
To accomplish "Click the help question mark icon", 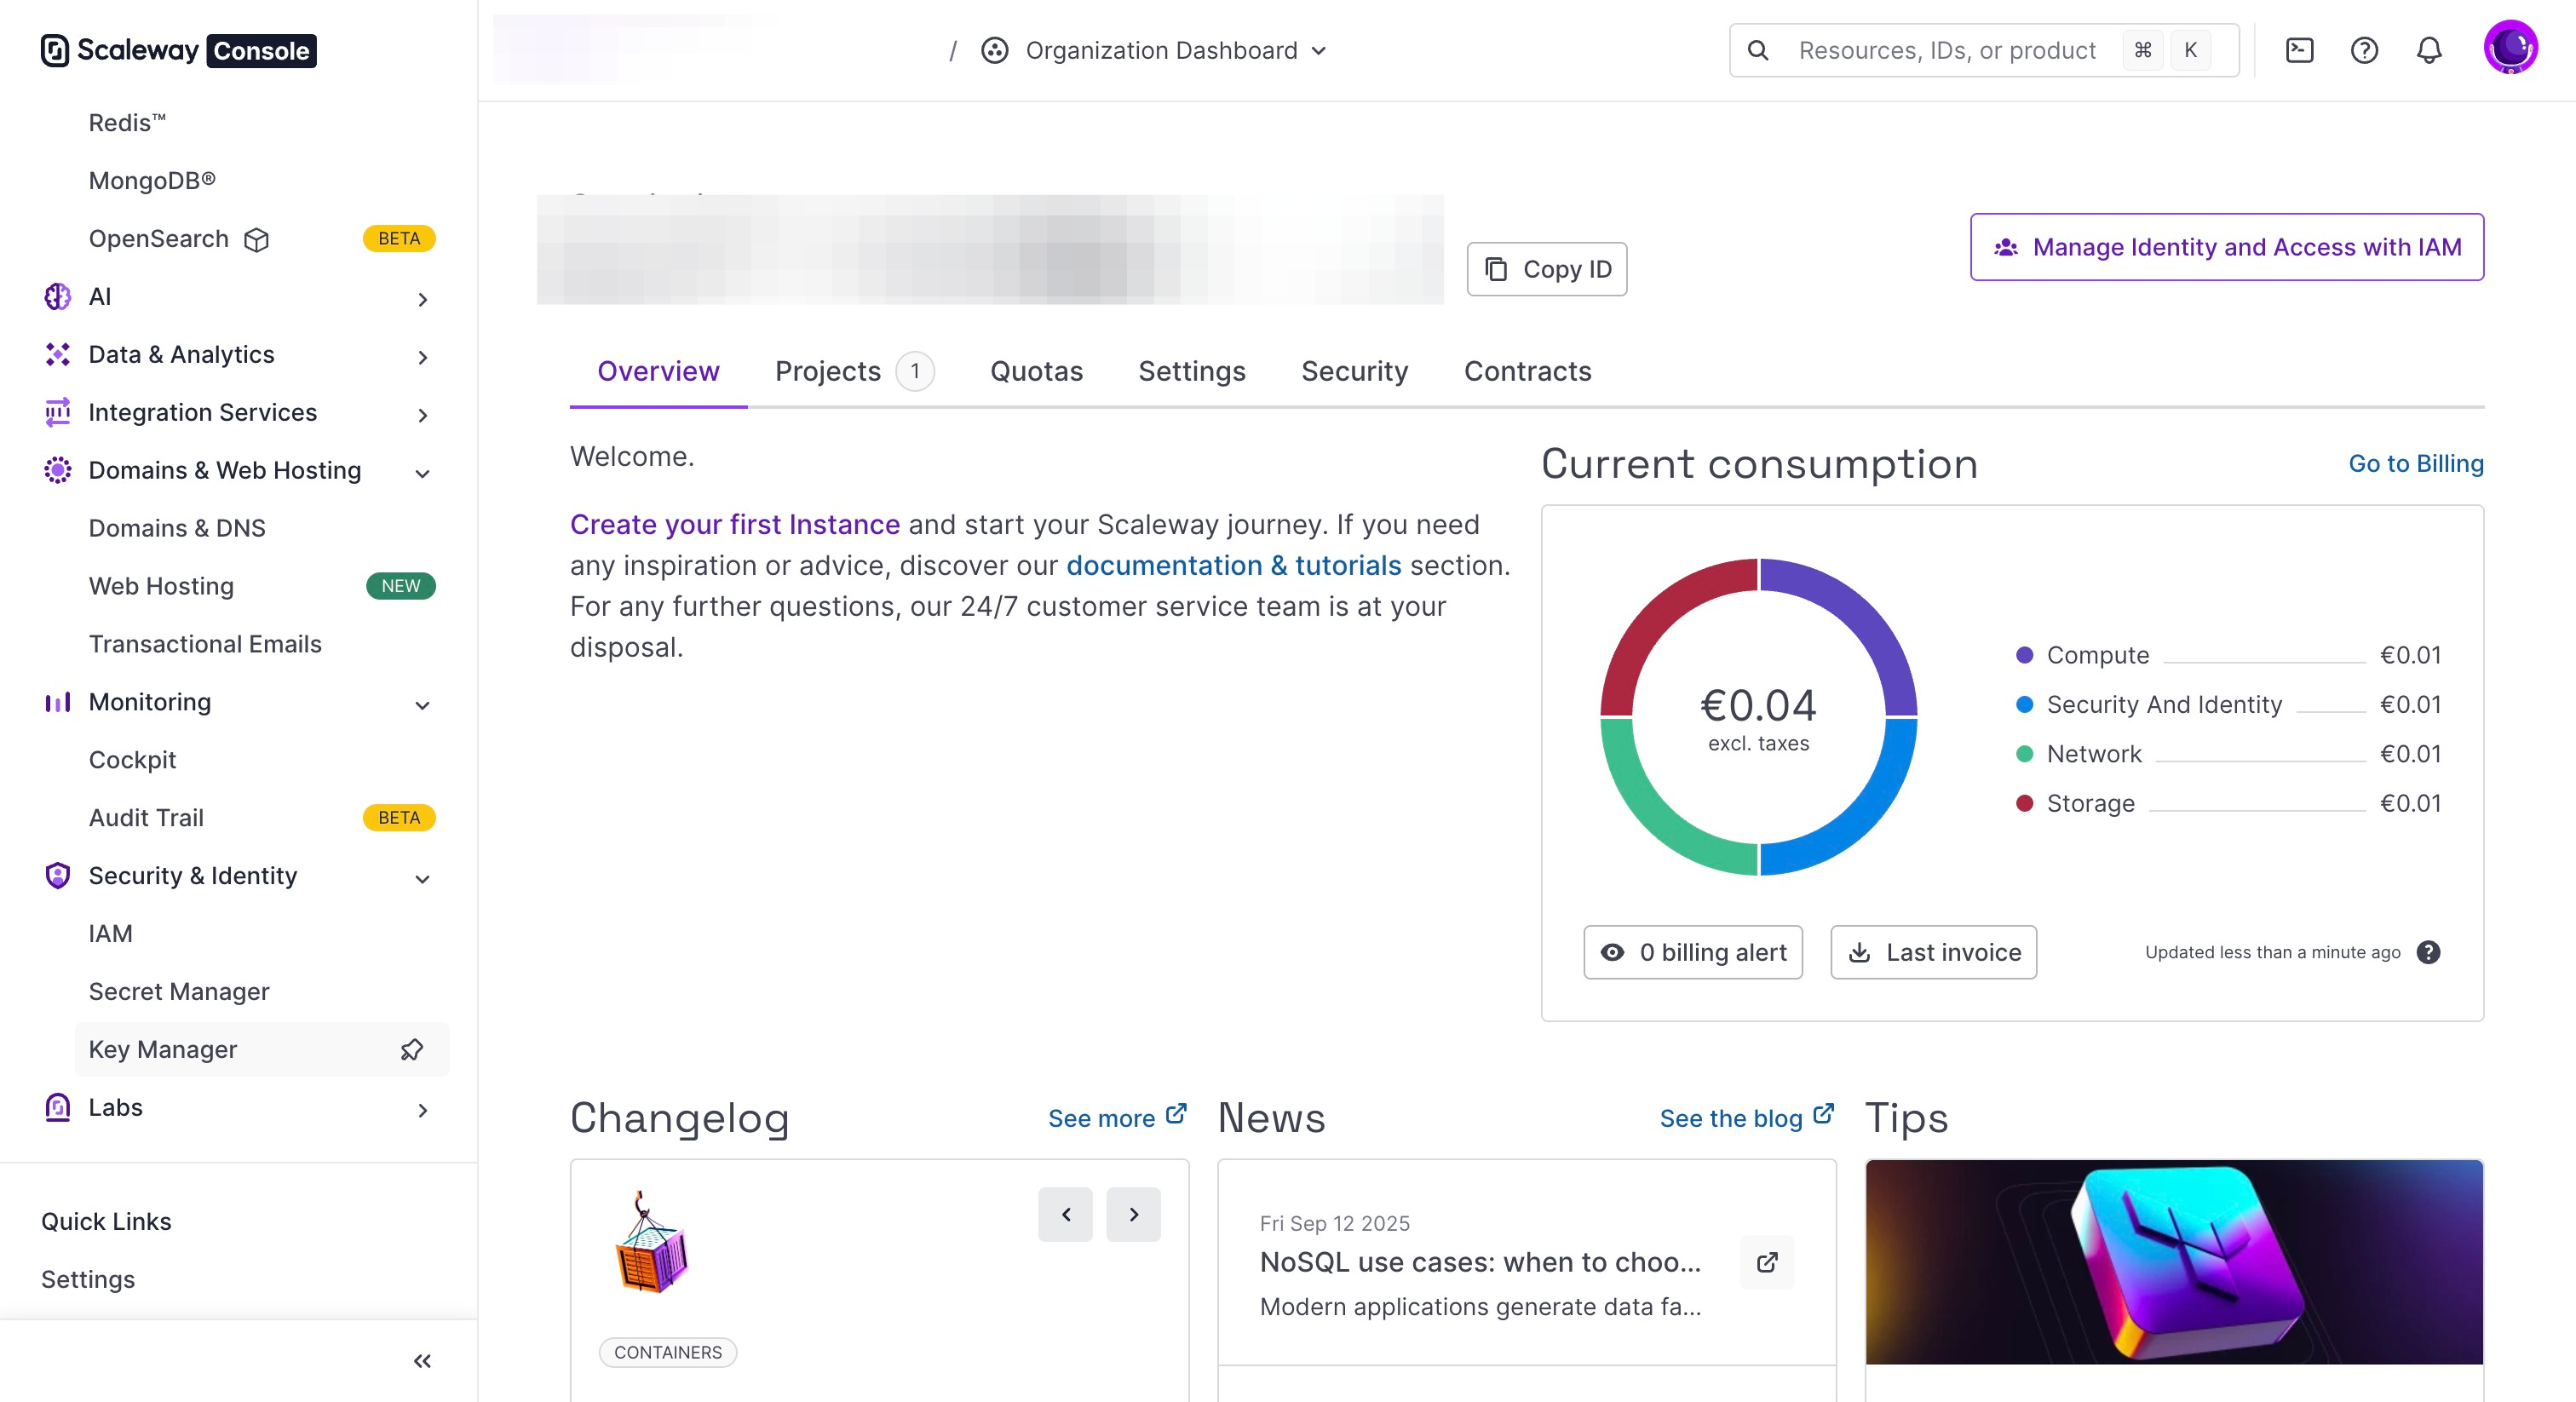I will tap(2364, 50).
